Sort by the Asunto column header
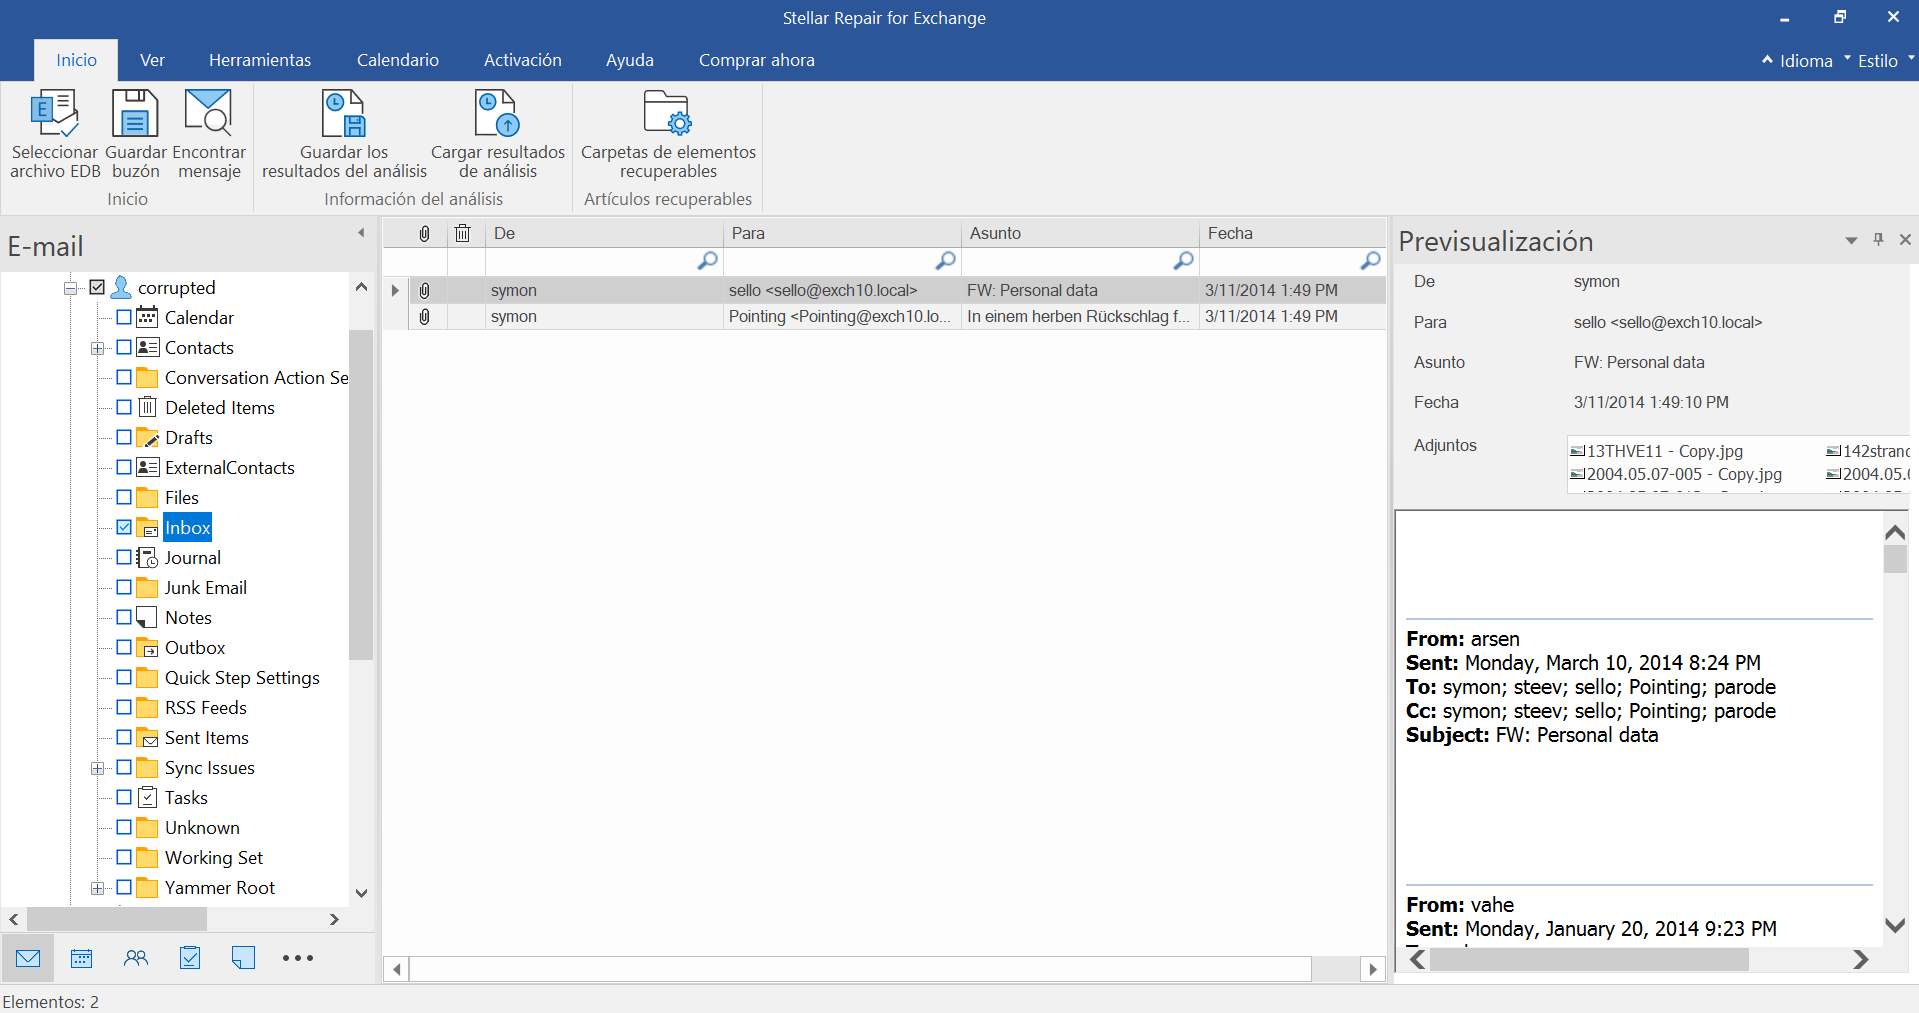This screenshot has height=1013, width=1919. click(1080, 233)
